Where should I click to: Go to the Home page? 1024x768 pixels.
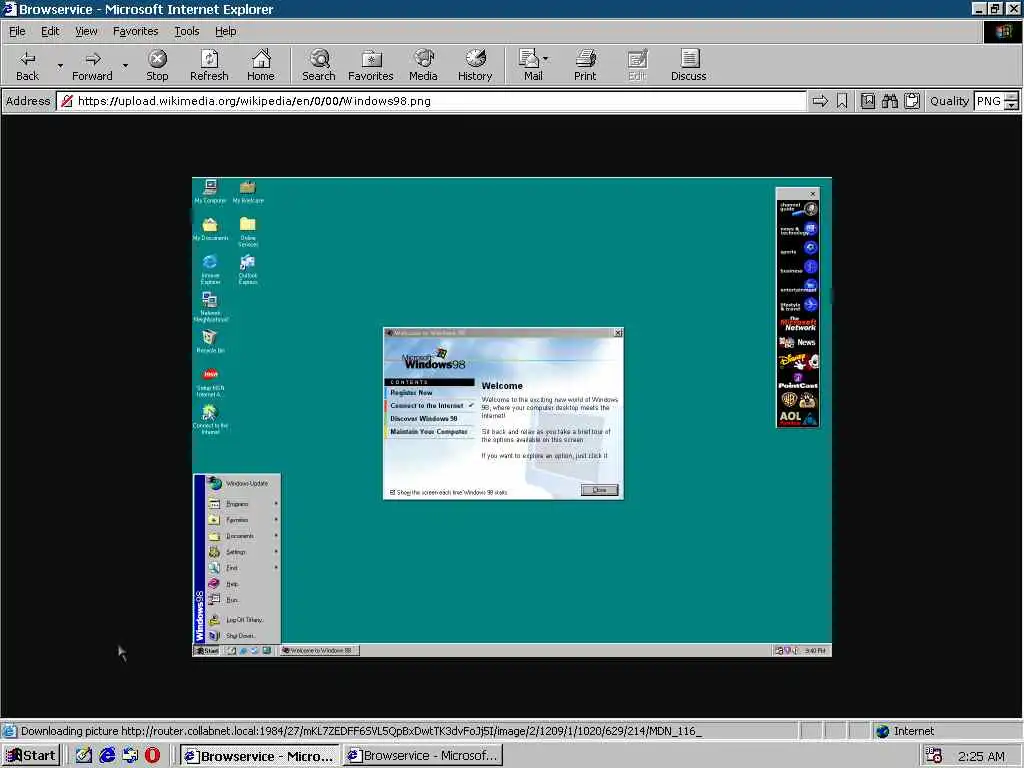261,65
